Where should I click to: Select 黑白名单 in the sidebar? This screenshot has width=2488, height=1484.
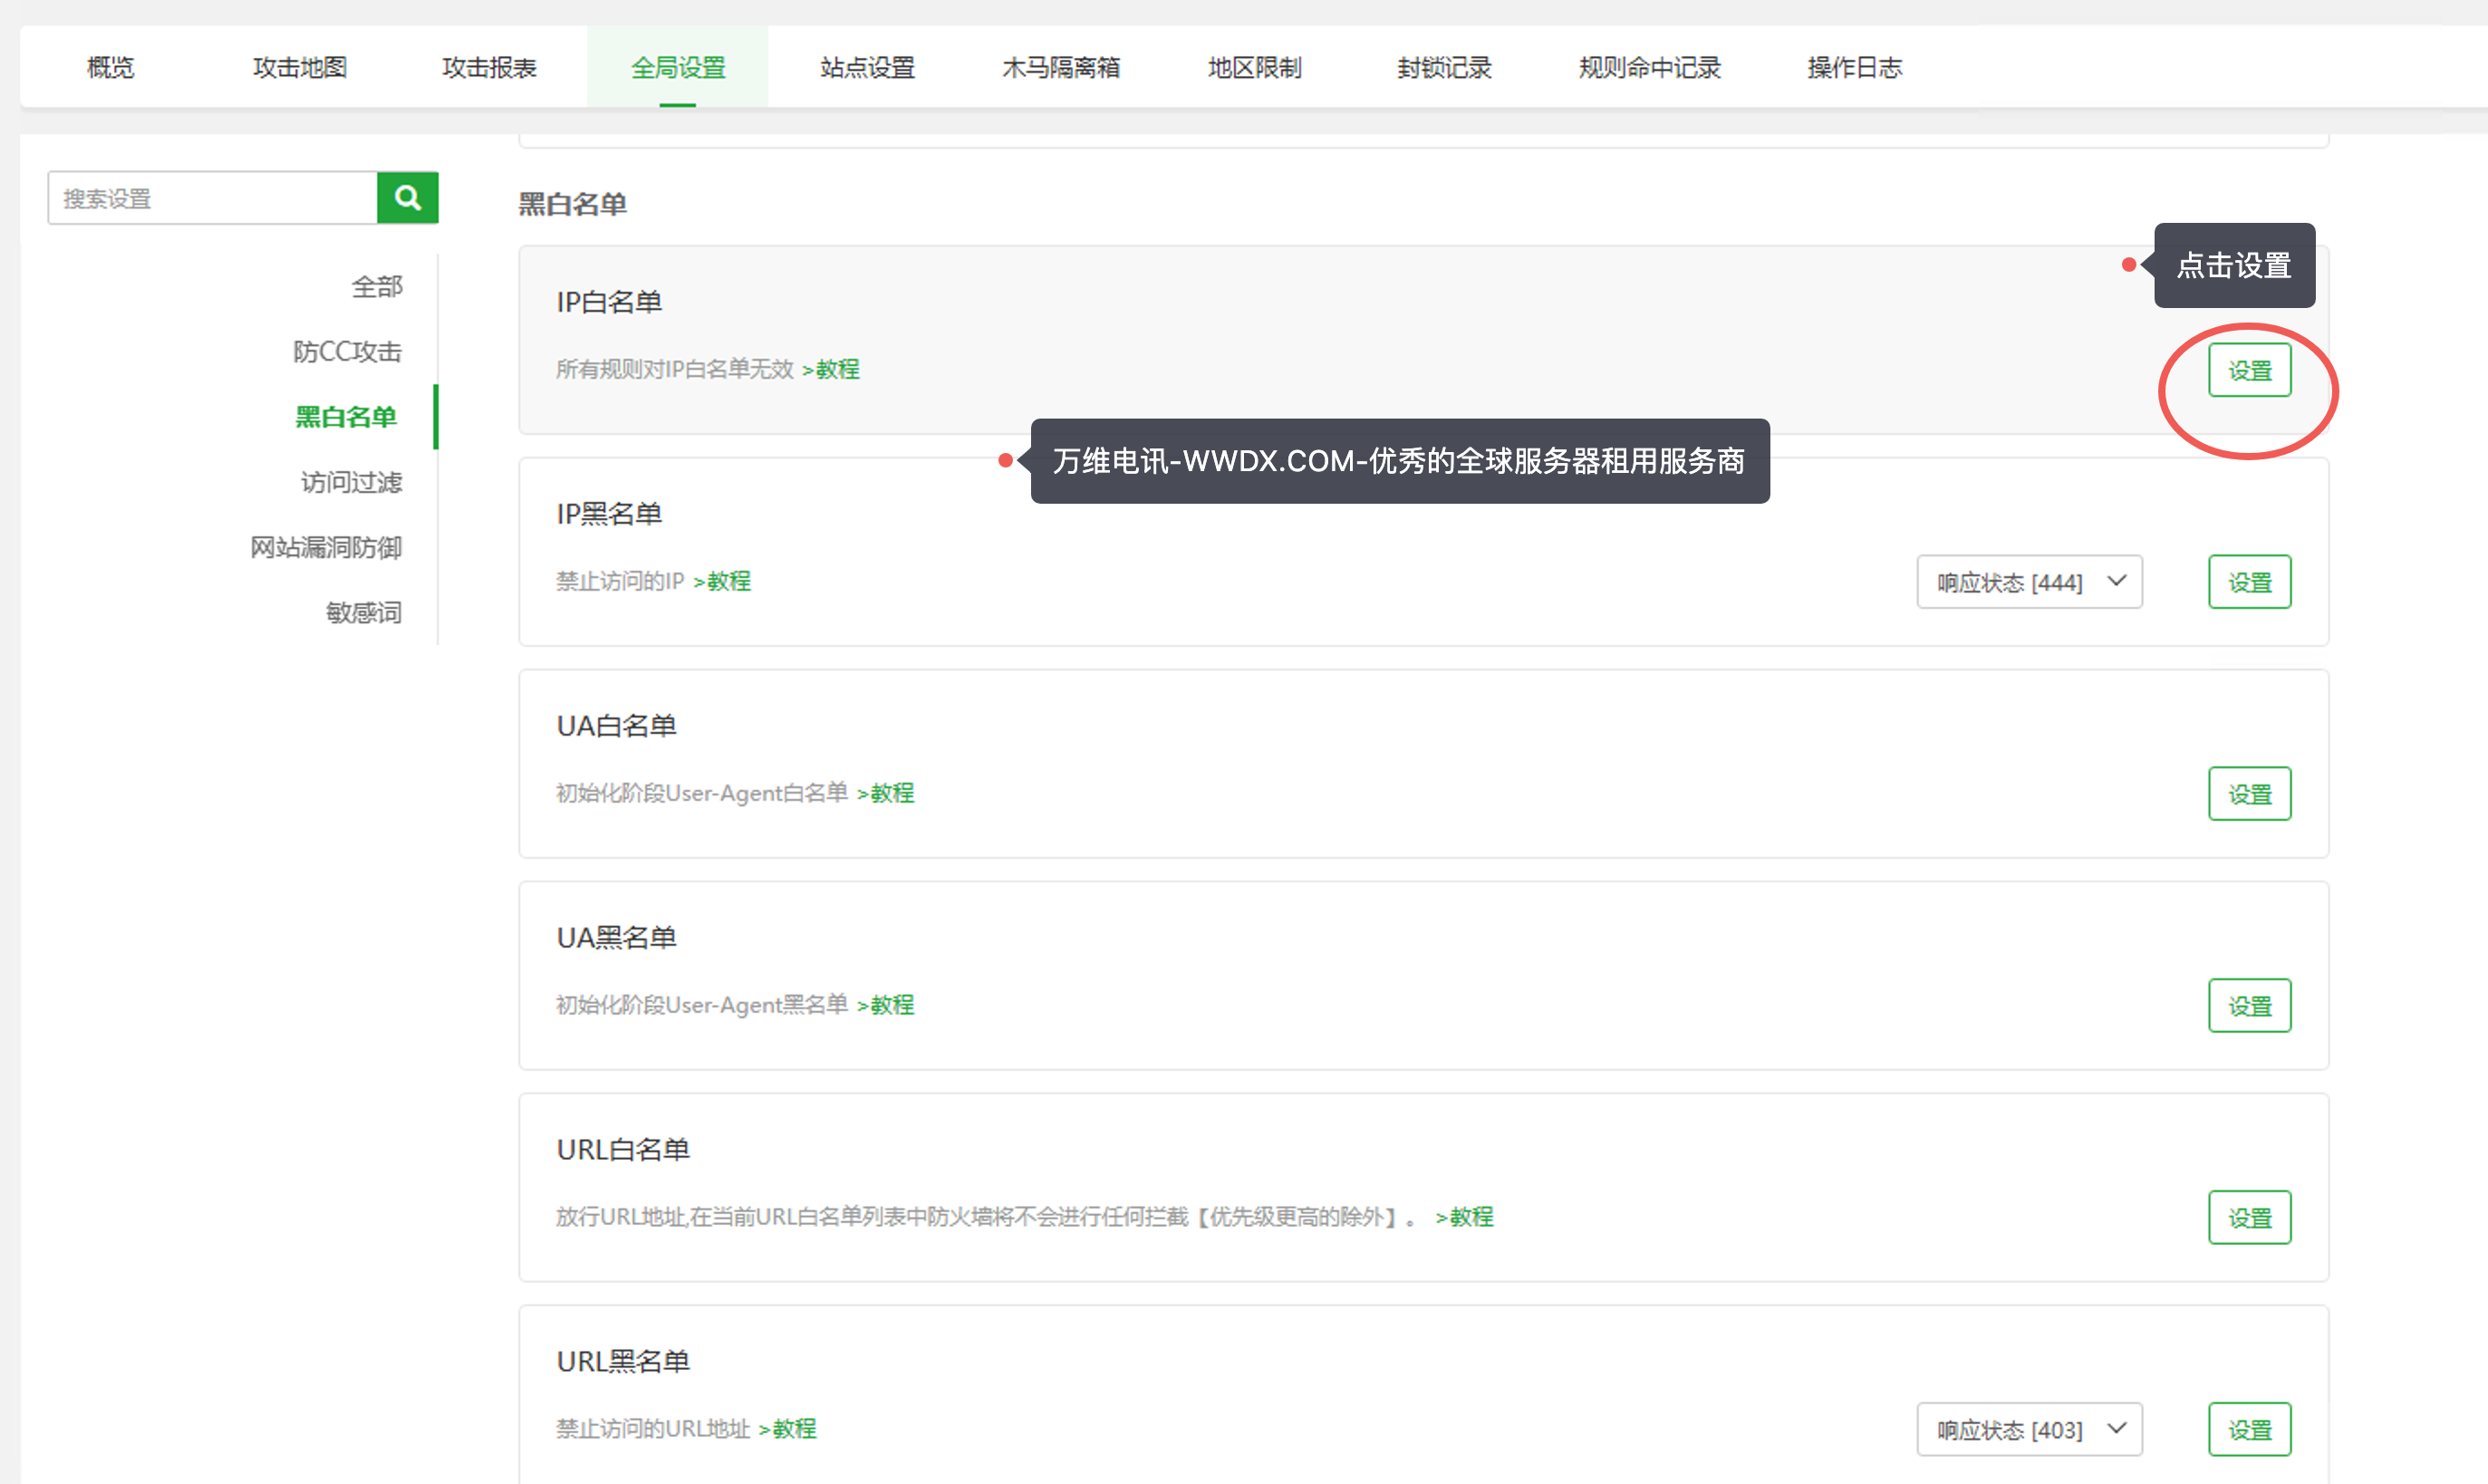(x=346, y=417)
